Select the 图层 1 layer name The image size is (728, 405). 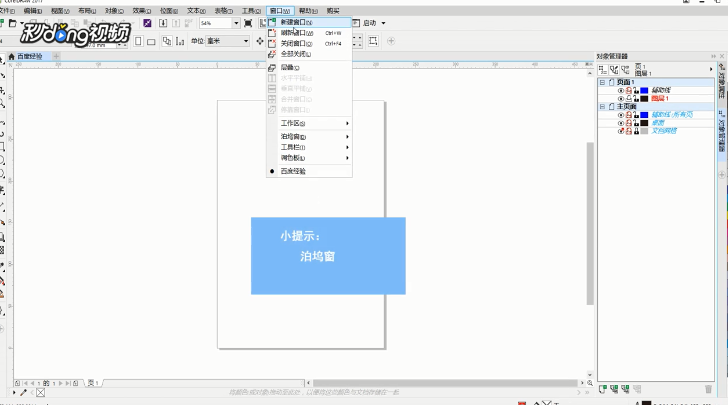659,98
